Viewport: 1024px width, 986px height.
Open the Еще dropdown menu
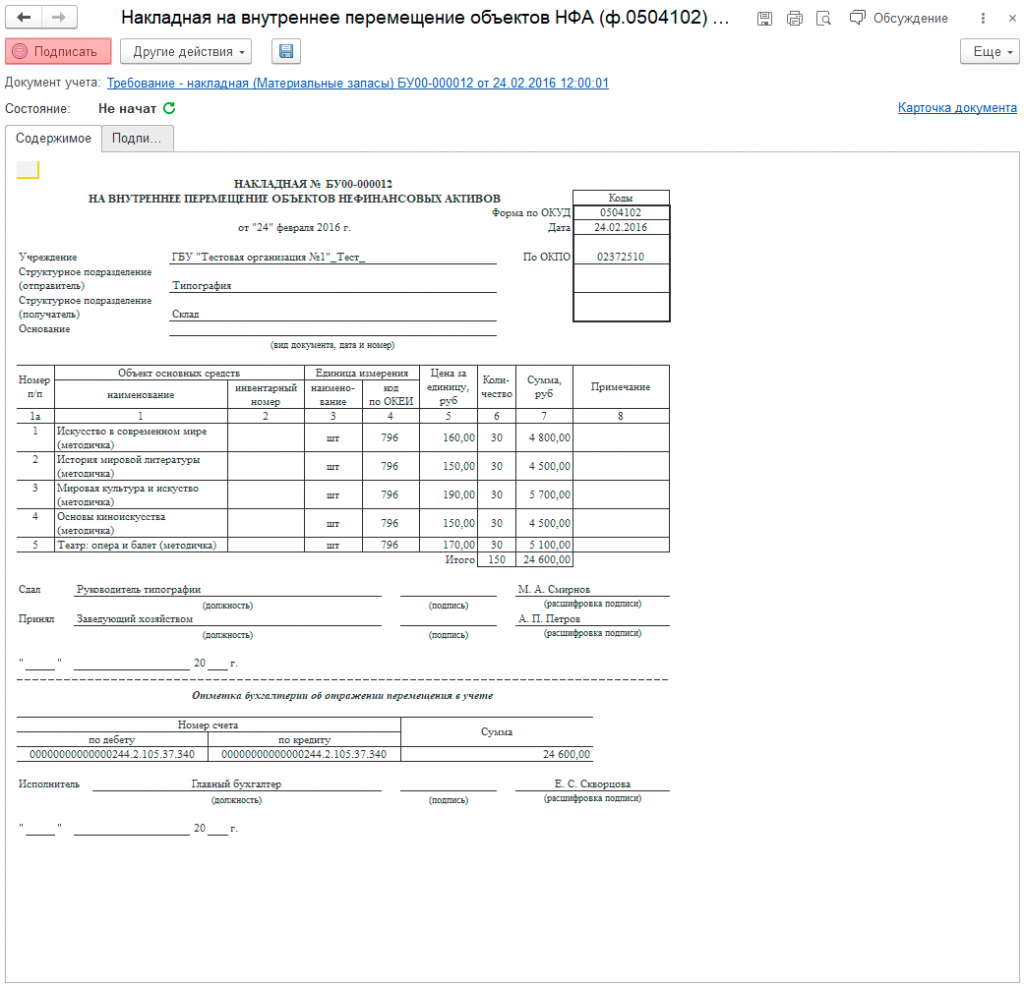pos(990,52)
